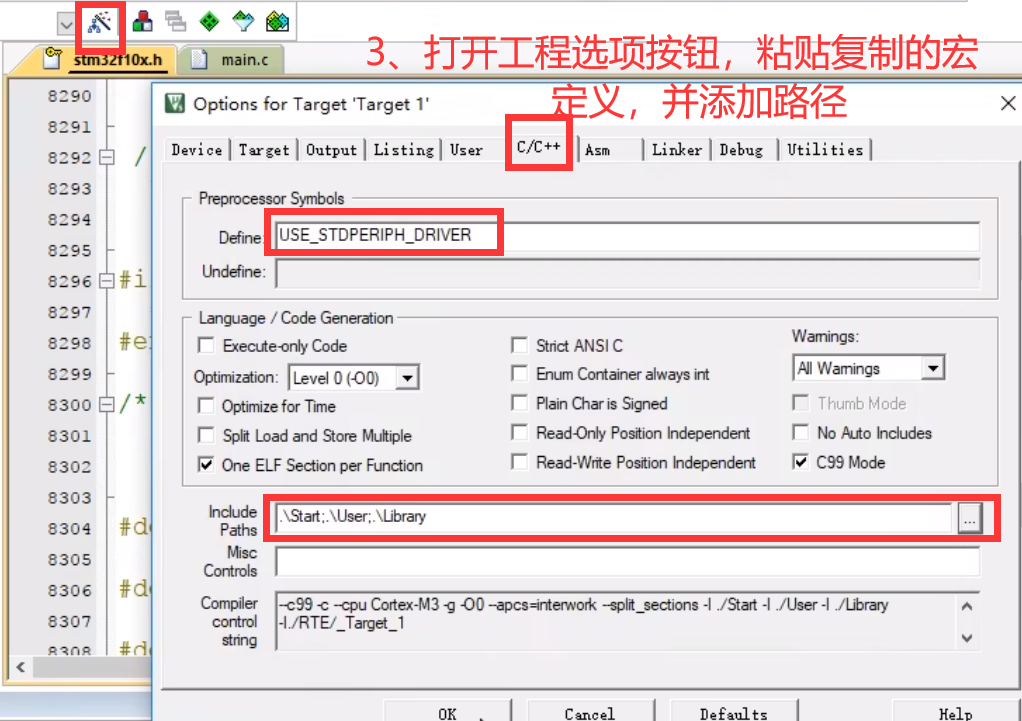The width and height of the screenshot is (1022, 721).
Task: Open the Linker tab
Action: click(677, 150)
